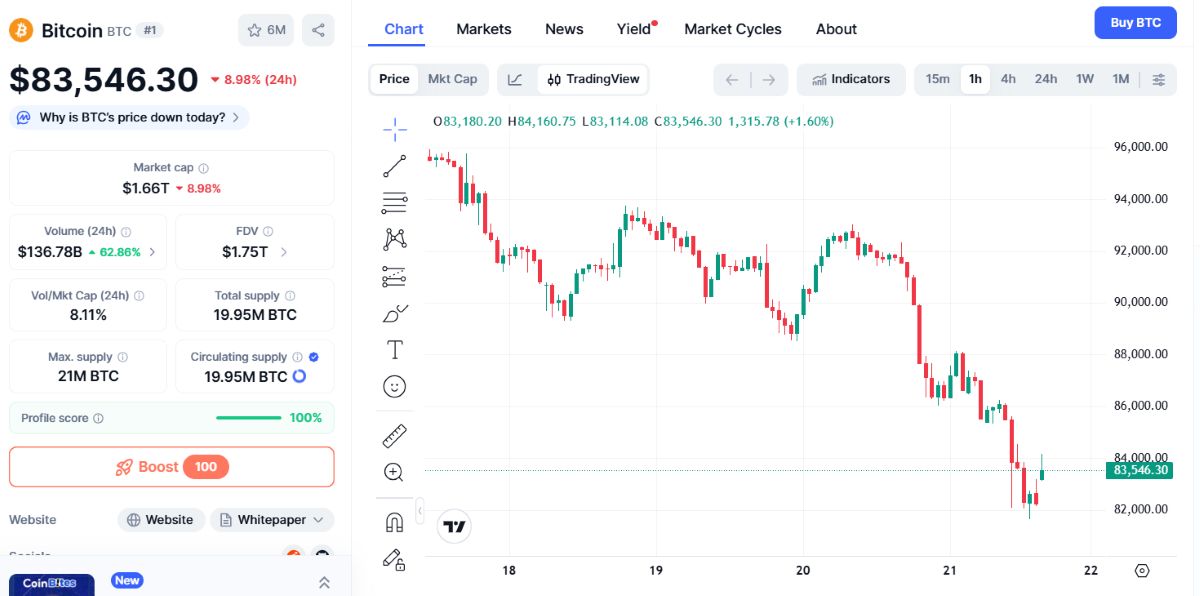Open 'Why is BTC's price down today?'
Image resolution: width=1200 pixels, height=596 pixels.
[x=129, y=117]
